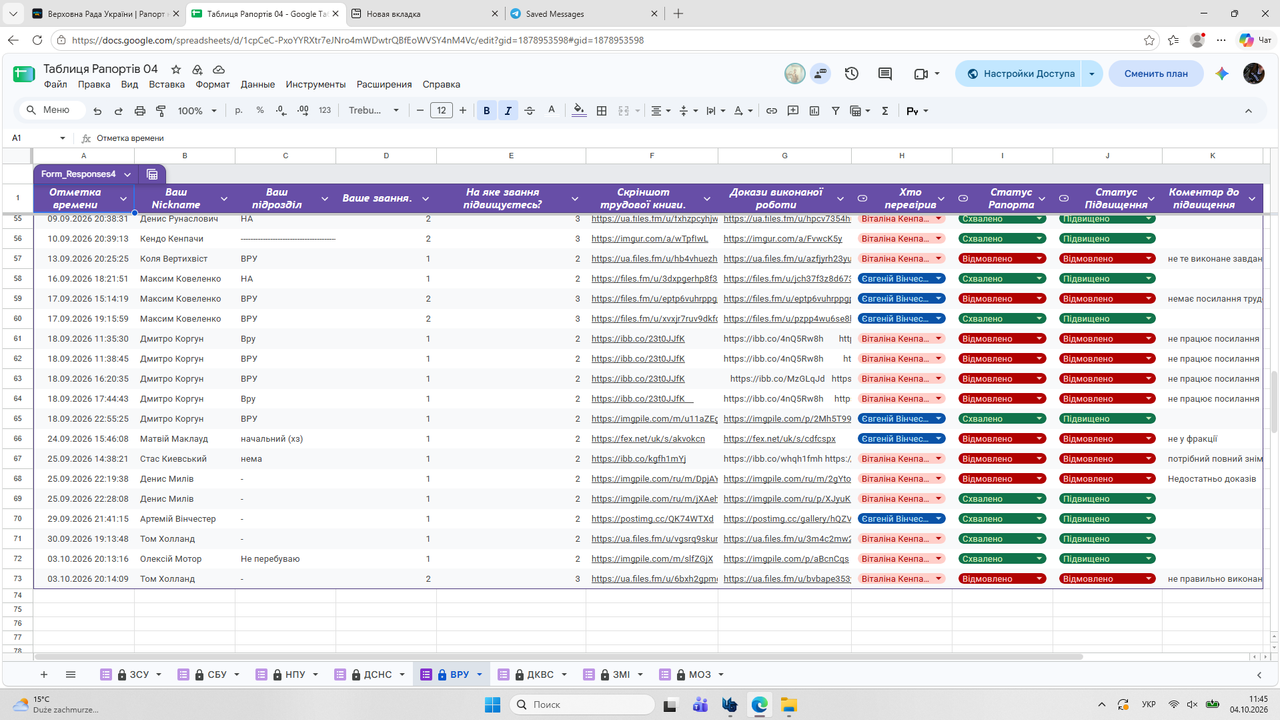Screen dimensions: 1280x720
Task: Click the font size field showing 12
Action: click(x=441, y=111)
